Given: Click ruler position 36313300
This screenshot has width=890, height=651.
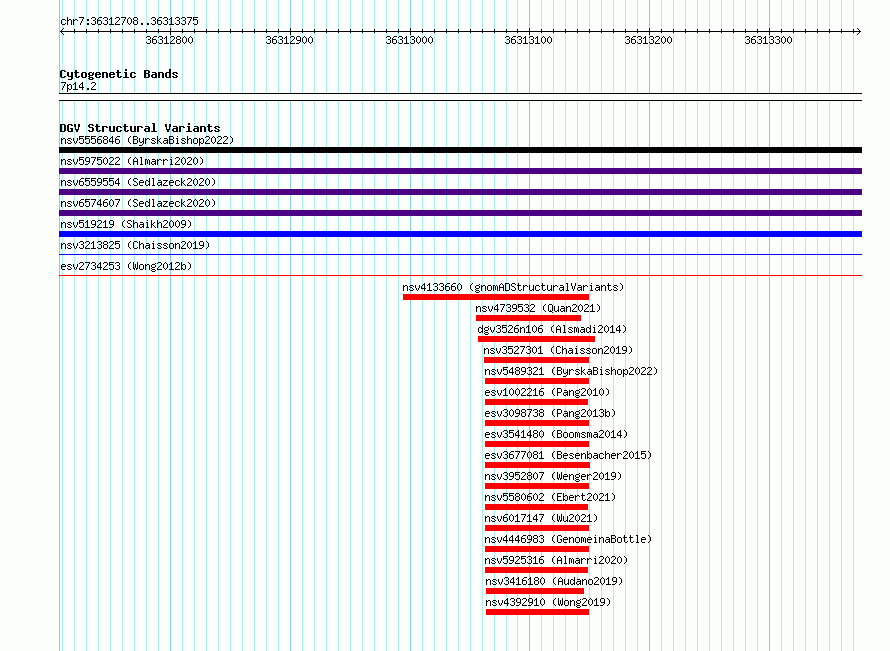Looking at the screenshot, I should (769, 40).
